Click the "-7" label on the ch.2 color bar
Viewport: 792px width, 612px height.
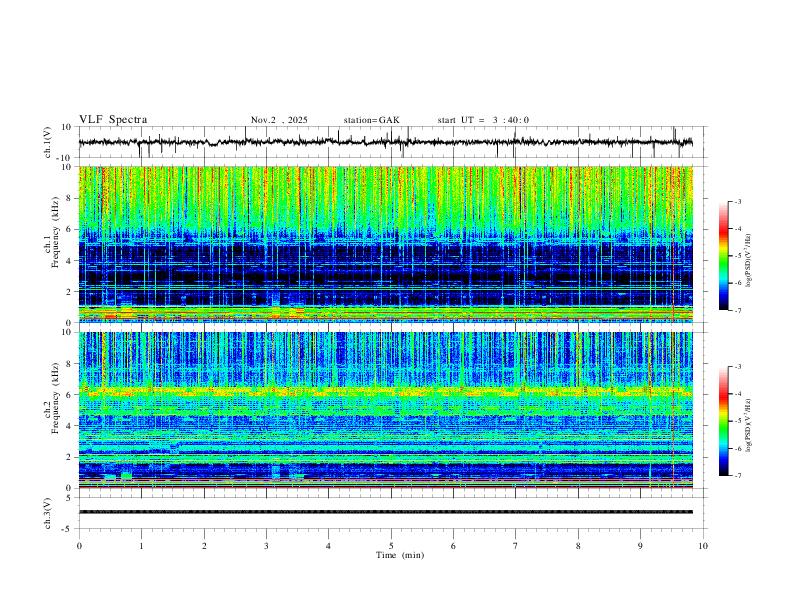(x=737, y=475)
